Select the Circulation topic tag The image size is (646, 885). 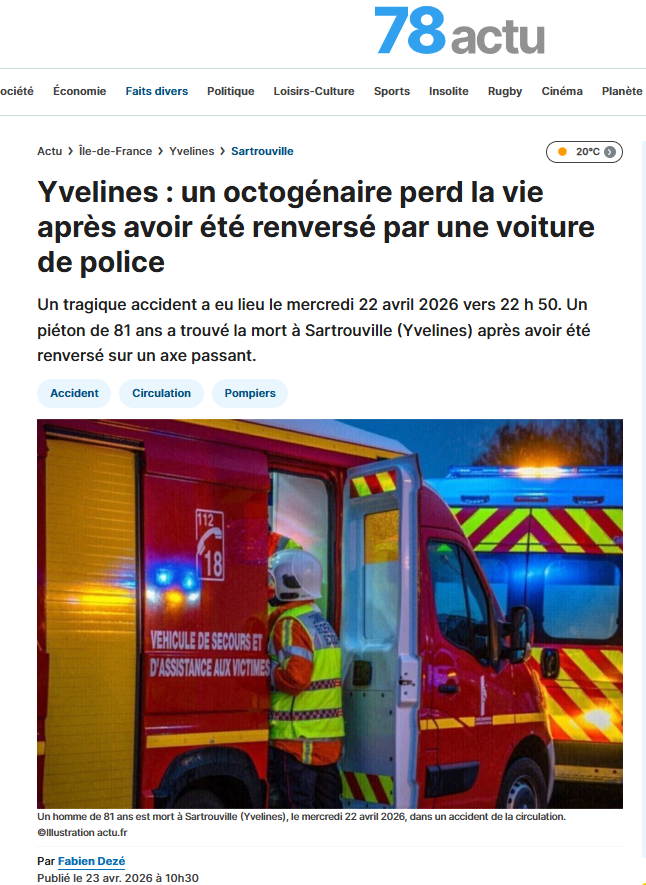point(161,393)
